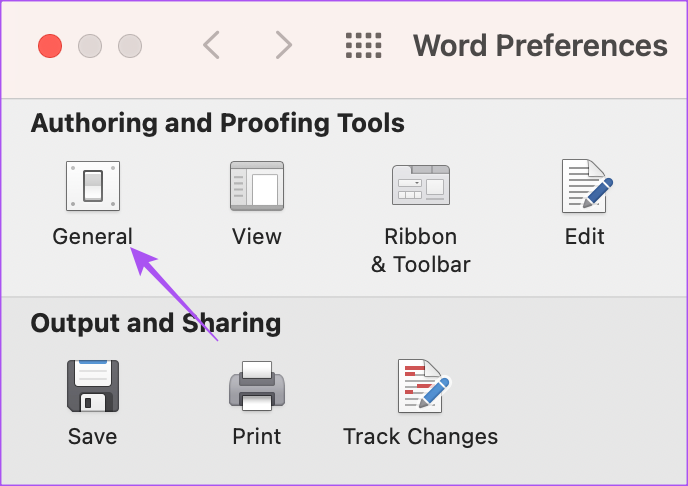
Task: Click the Track Changes label
Action: [x=420, y=436]
